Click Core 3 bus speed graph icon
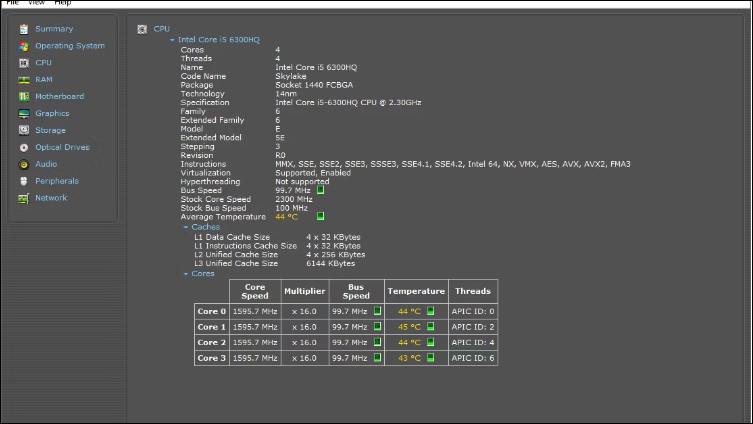The height and width of the screenshot is (424, 753). tap(377, 357)
